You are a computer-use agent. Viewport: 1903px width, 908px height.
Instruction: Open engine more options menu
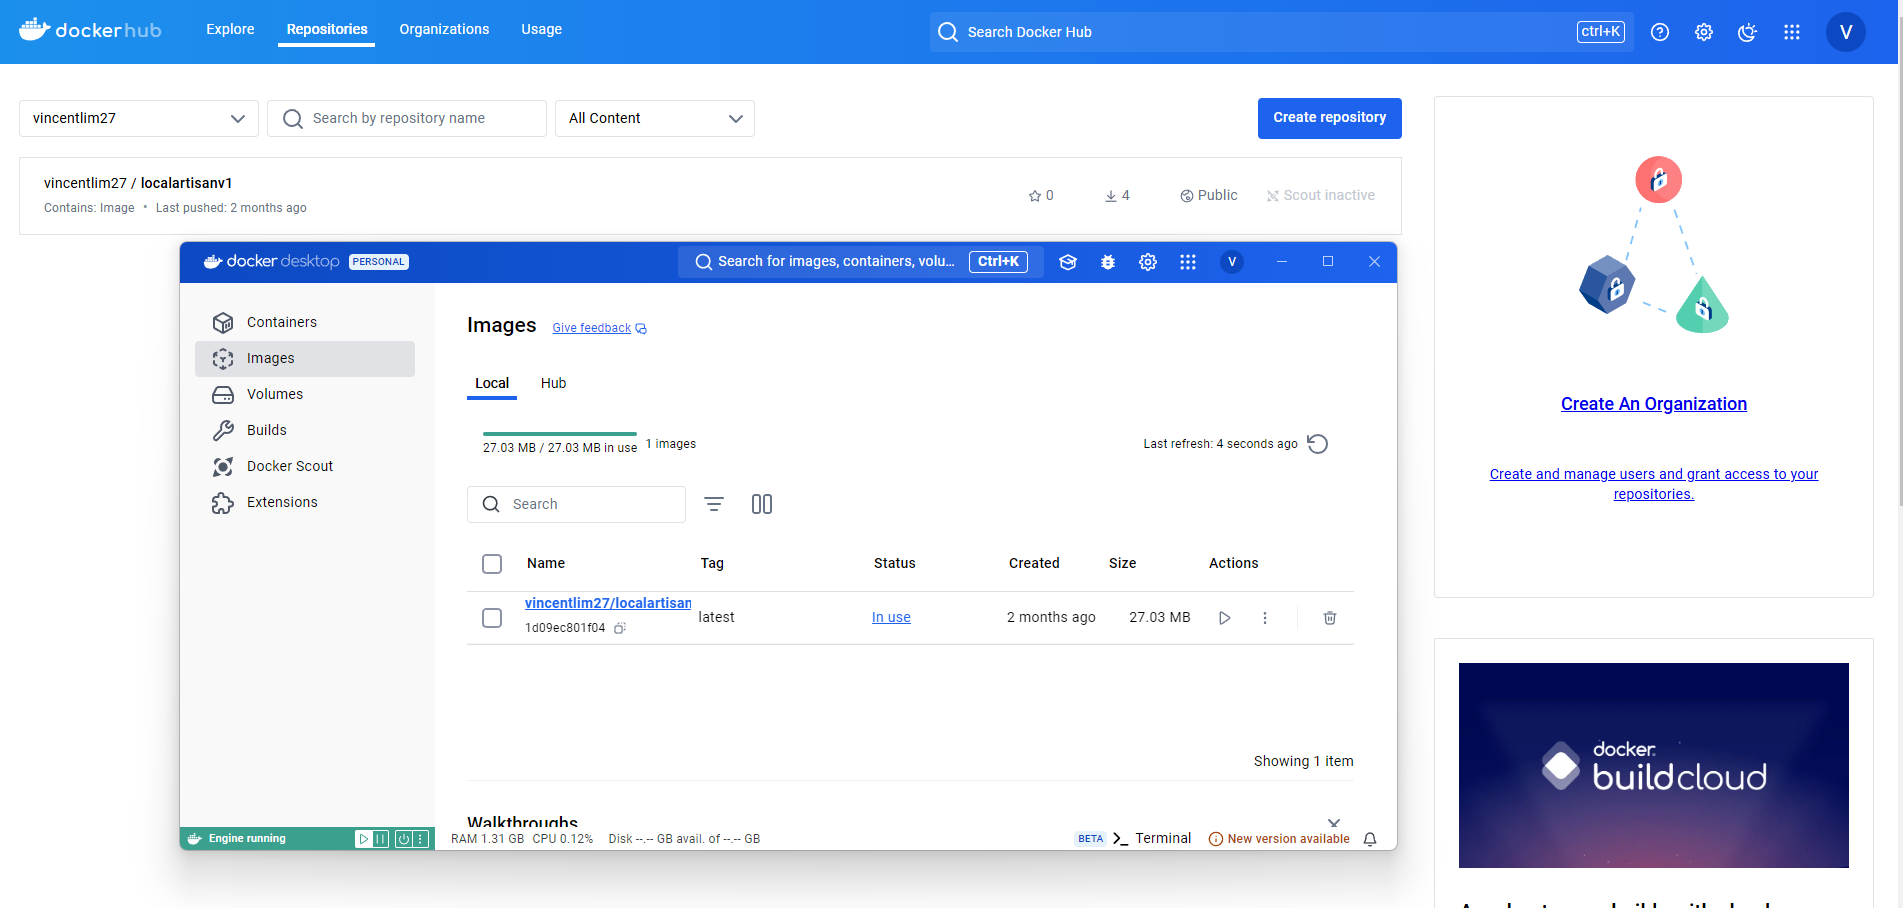[x=421, y=839]
